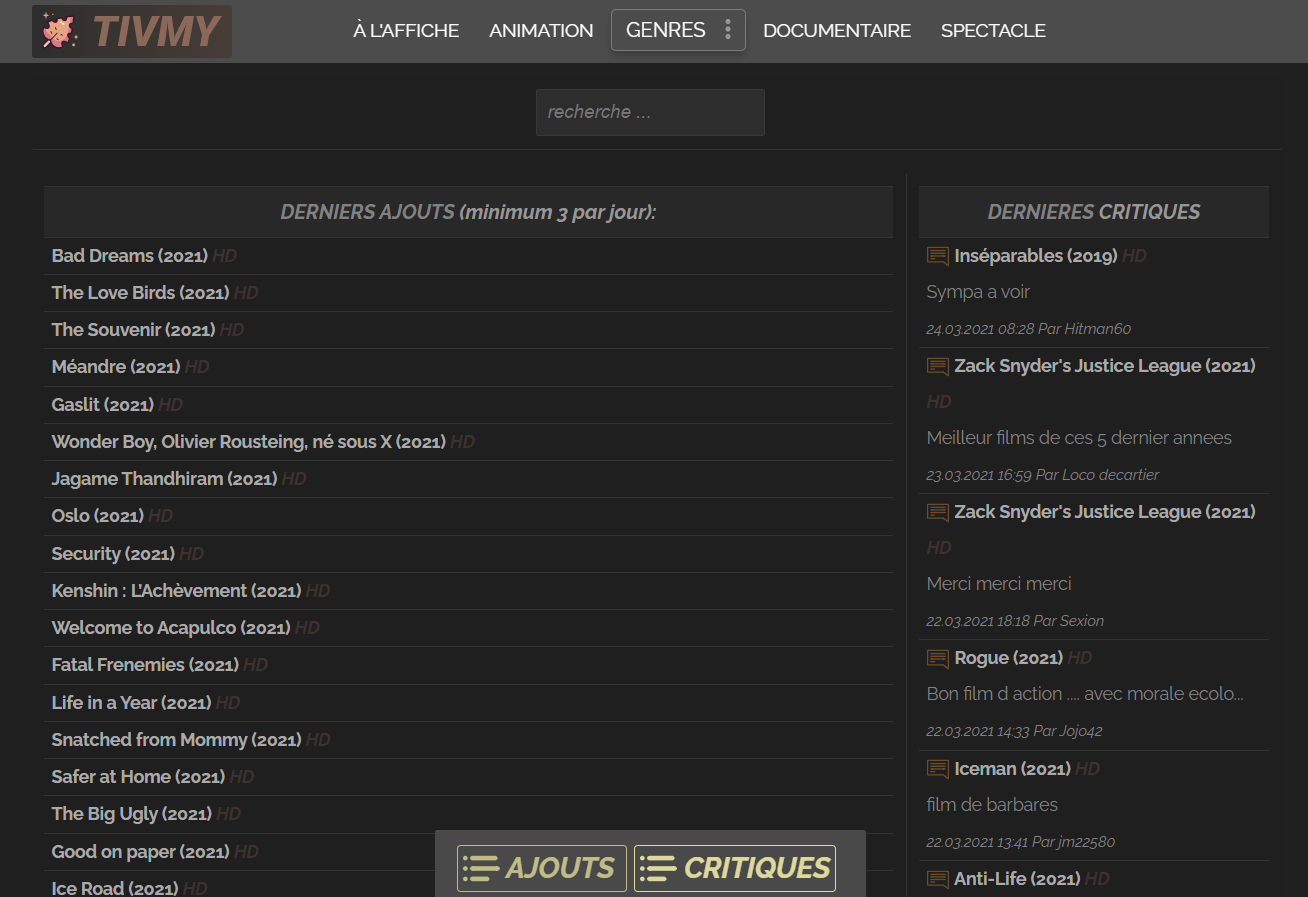This screenshot has height=897, width=1308.
Task: Click the recherche search field
Action: pos(650,112)
